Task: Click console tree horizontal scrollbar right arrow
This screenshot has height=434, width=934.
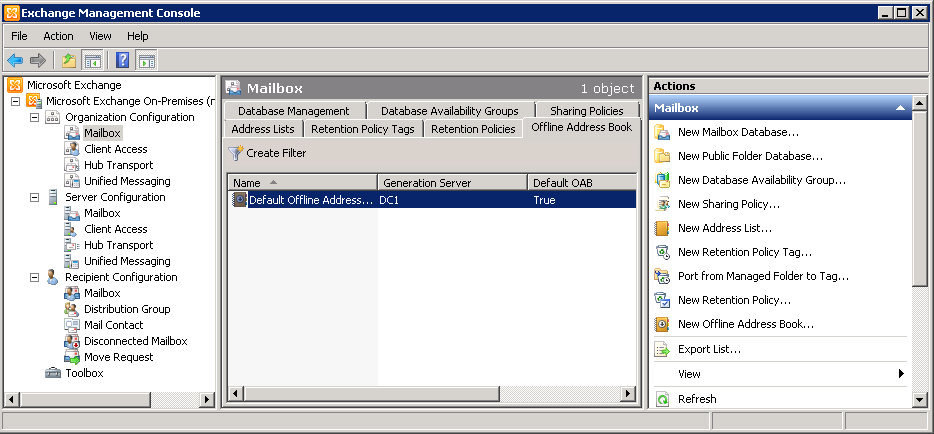Action: coord(207,399)
